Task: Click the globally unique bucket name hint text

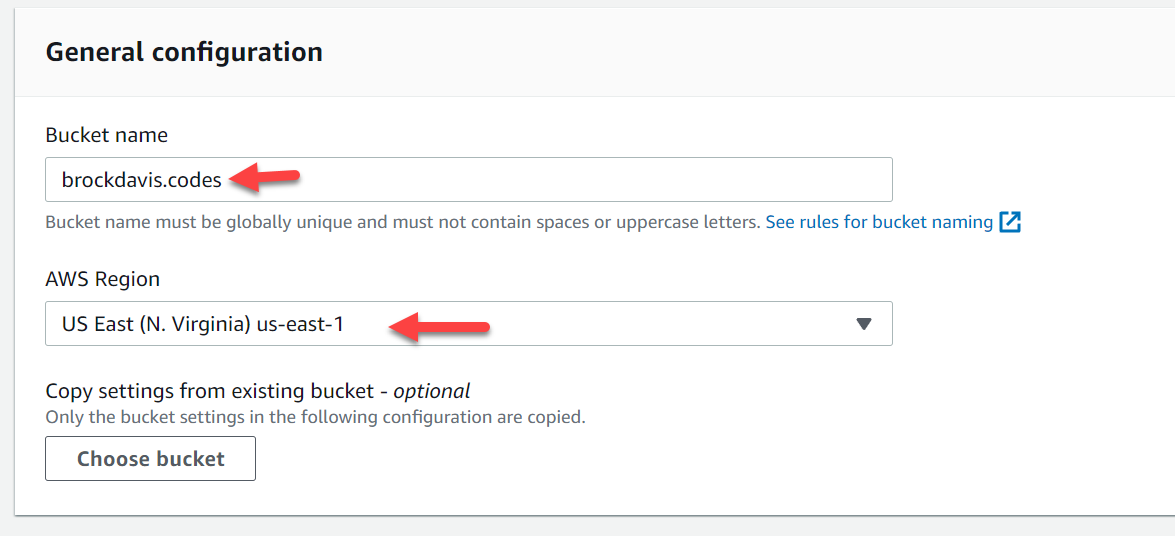Action: pyautogui.click(x=403, y=223)
